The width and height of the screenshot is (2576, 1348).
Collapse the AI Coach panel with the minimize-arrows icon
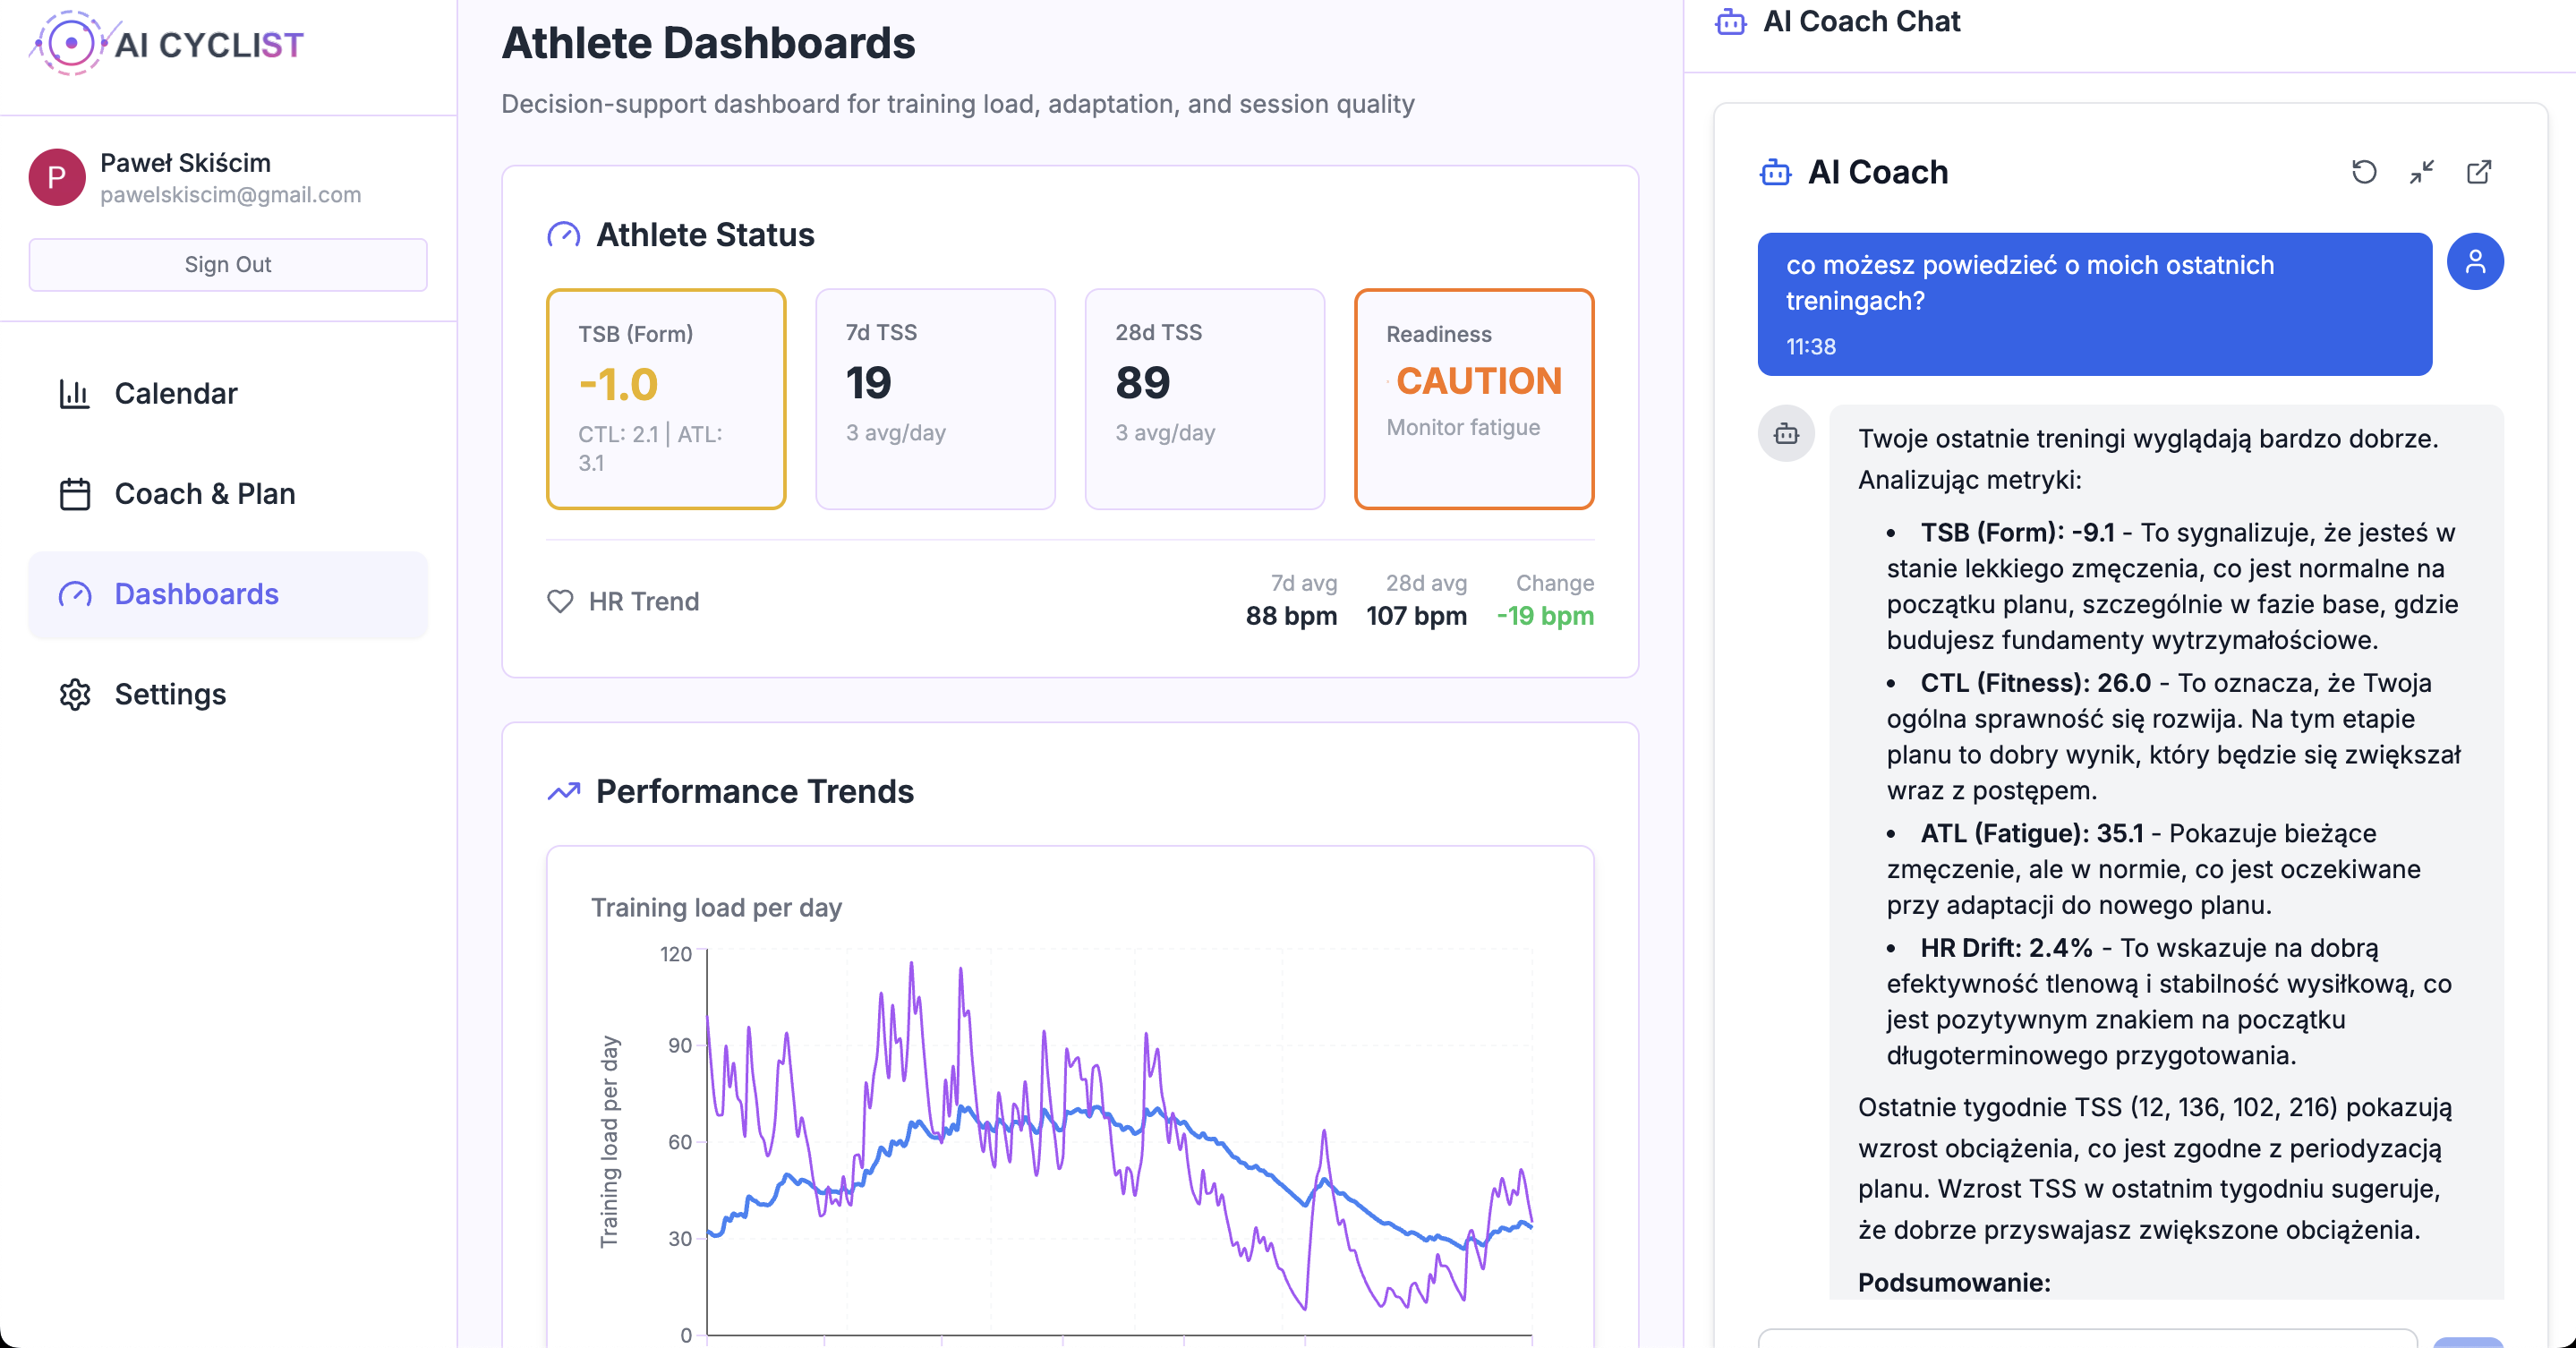coord(2422,173)
